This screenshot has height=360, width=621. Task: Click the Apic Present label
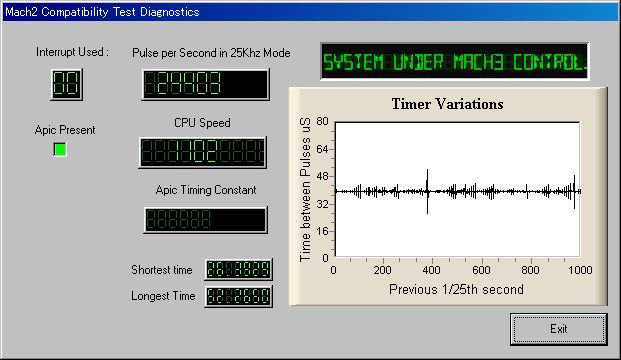pyautogui.click(x=65, y=130)
